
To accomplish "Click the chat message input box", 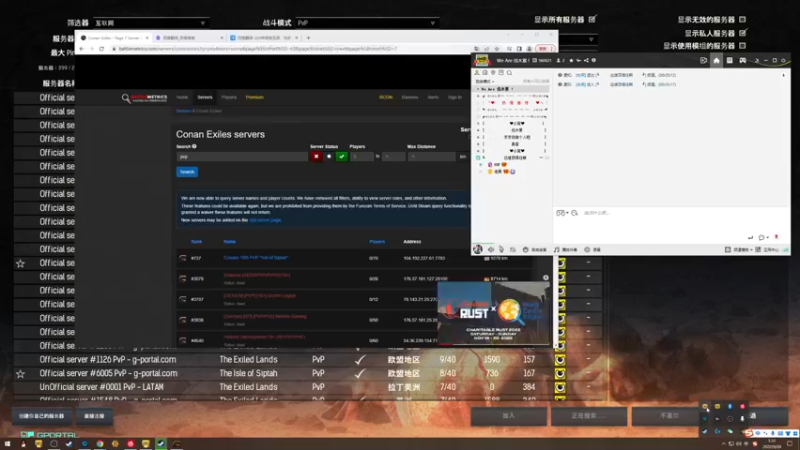I will click(671, 224).
